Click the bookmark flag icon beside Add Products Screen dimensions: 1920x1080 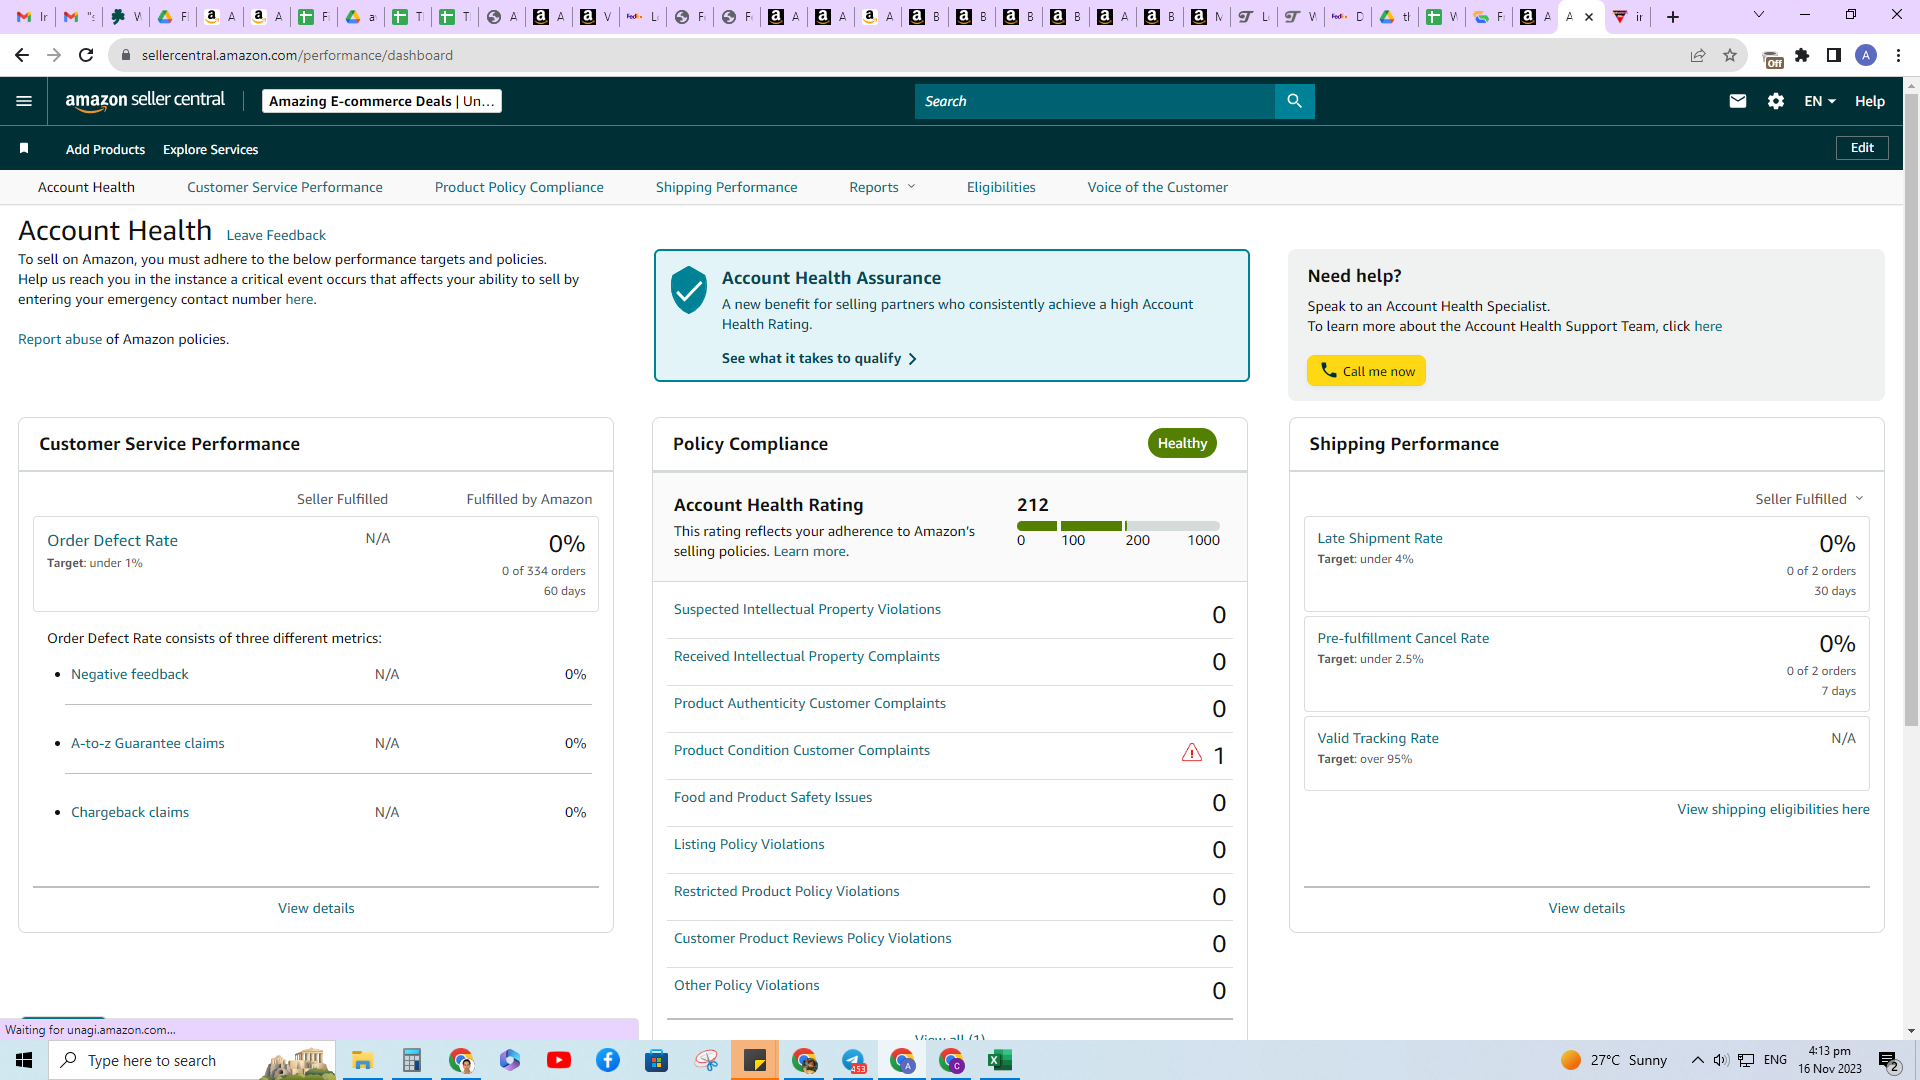[x=24, y=149]
